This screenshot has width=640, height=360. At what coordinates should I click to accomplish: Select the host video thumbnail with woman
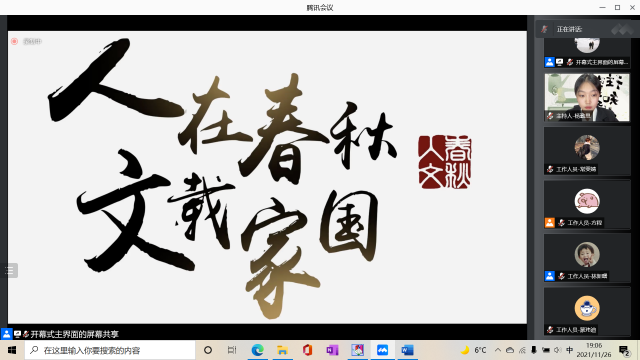point(587,98)
